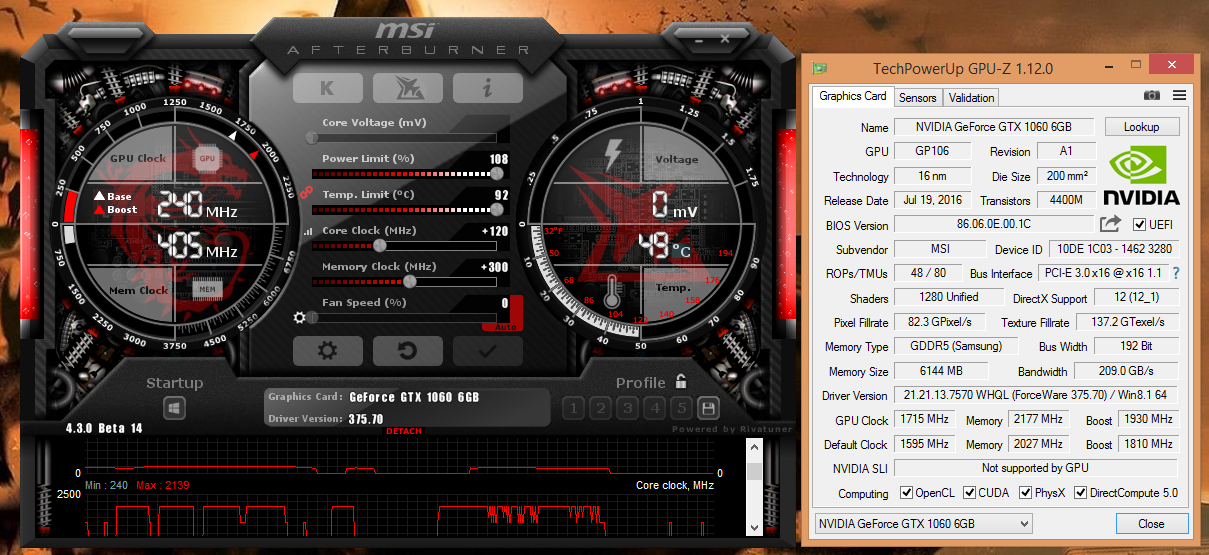Switch to the Sensors tab

point(918,97)
